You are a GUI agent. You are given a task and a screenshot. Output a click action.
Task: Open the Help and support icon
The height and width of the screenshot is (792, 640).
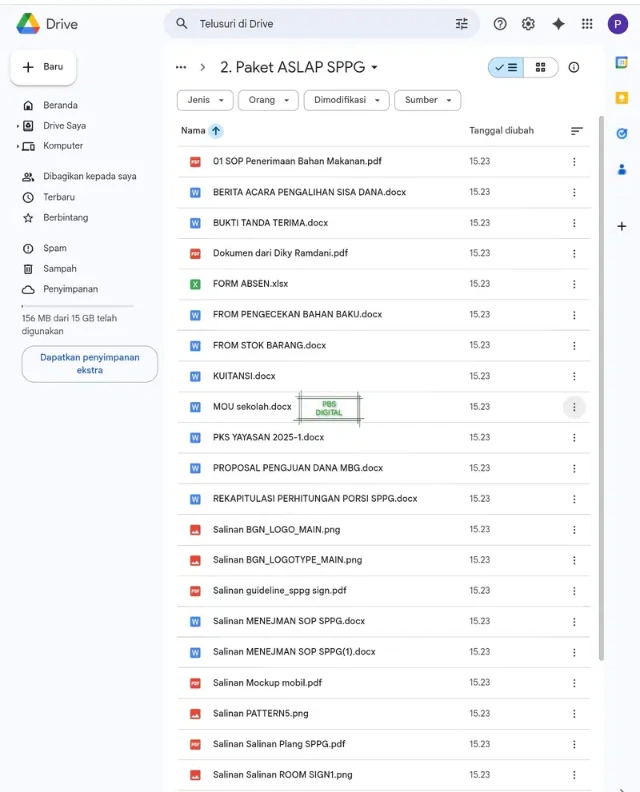pyautogui.click(x=500, y=24)
